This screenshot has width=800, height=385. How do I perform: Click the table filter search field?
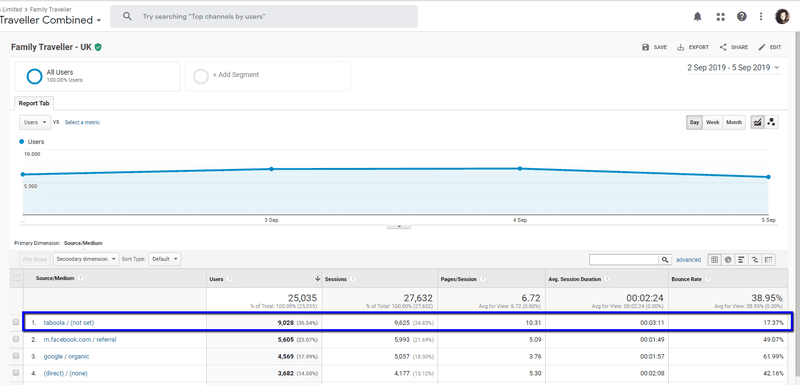coord(624,260)
